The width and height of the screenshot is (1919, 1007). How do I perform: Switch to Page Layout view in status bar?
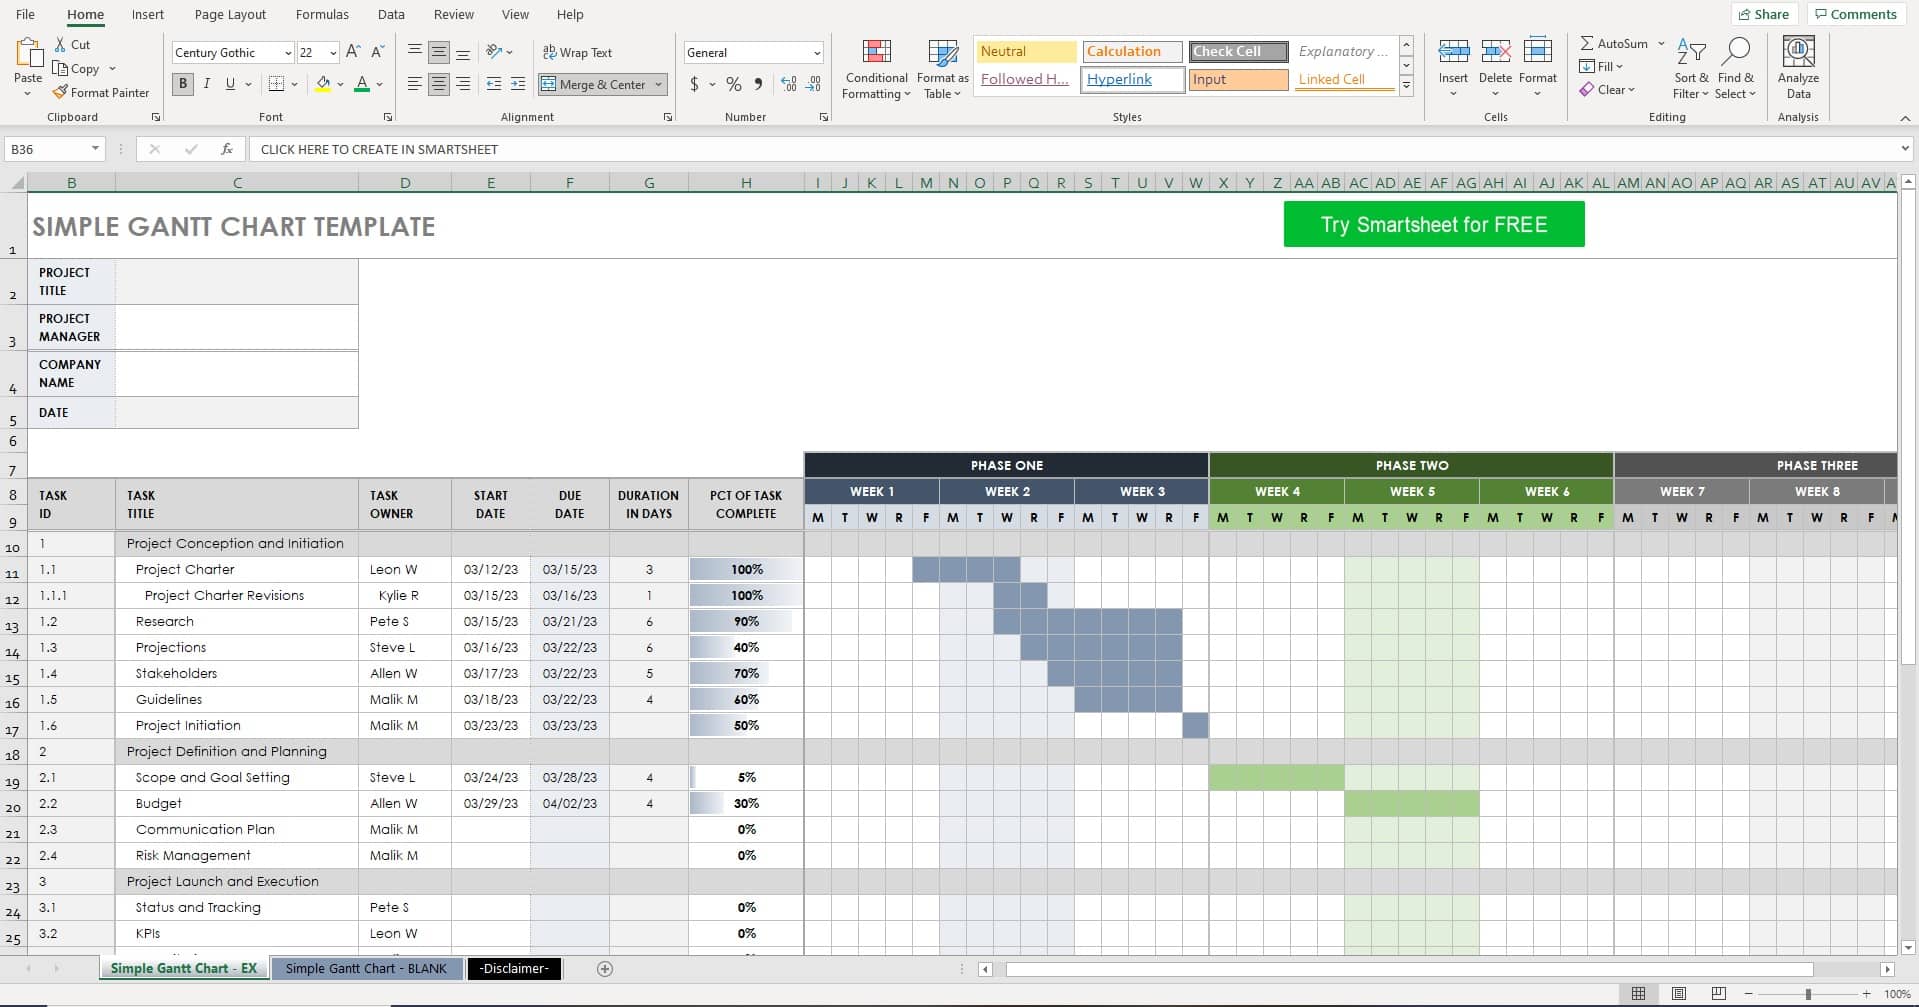pyautogui.click(x=1679, y=993)
